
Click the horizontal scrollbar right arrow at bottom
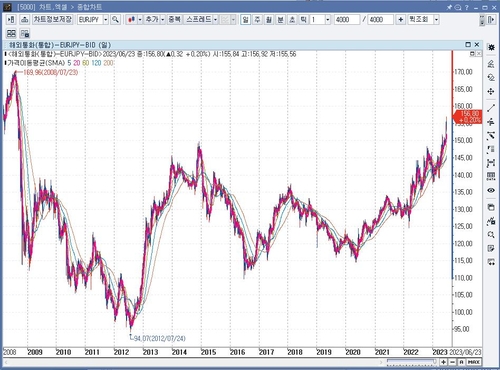pos(381,362)
